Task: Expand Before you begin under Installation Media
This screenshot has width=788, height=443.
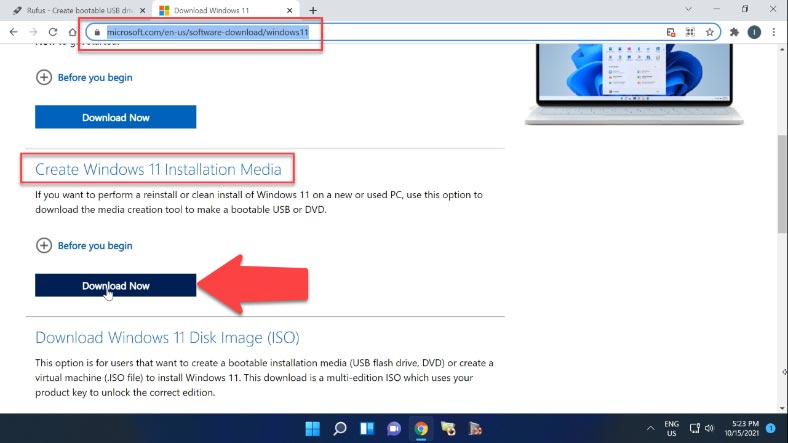Action: tap(84, 246)
